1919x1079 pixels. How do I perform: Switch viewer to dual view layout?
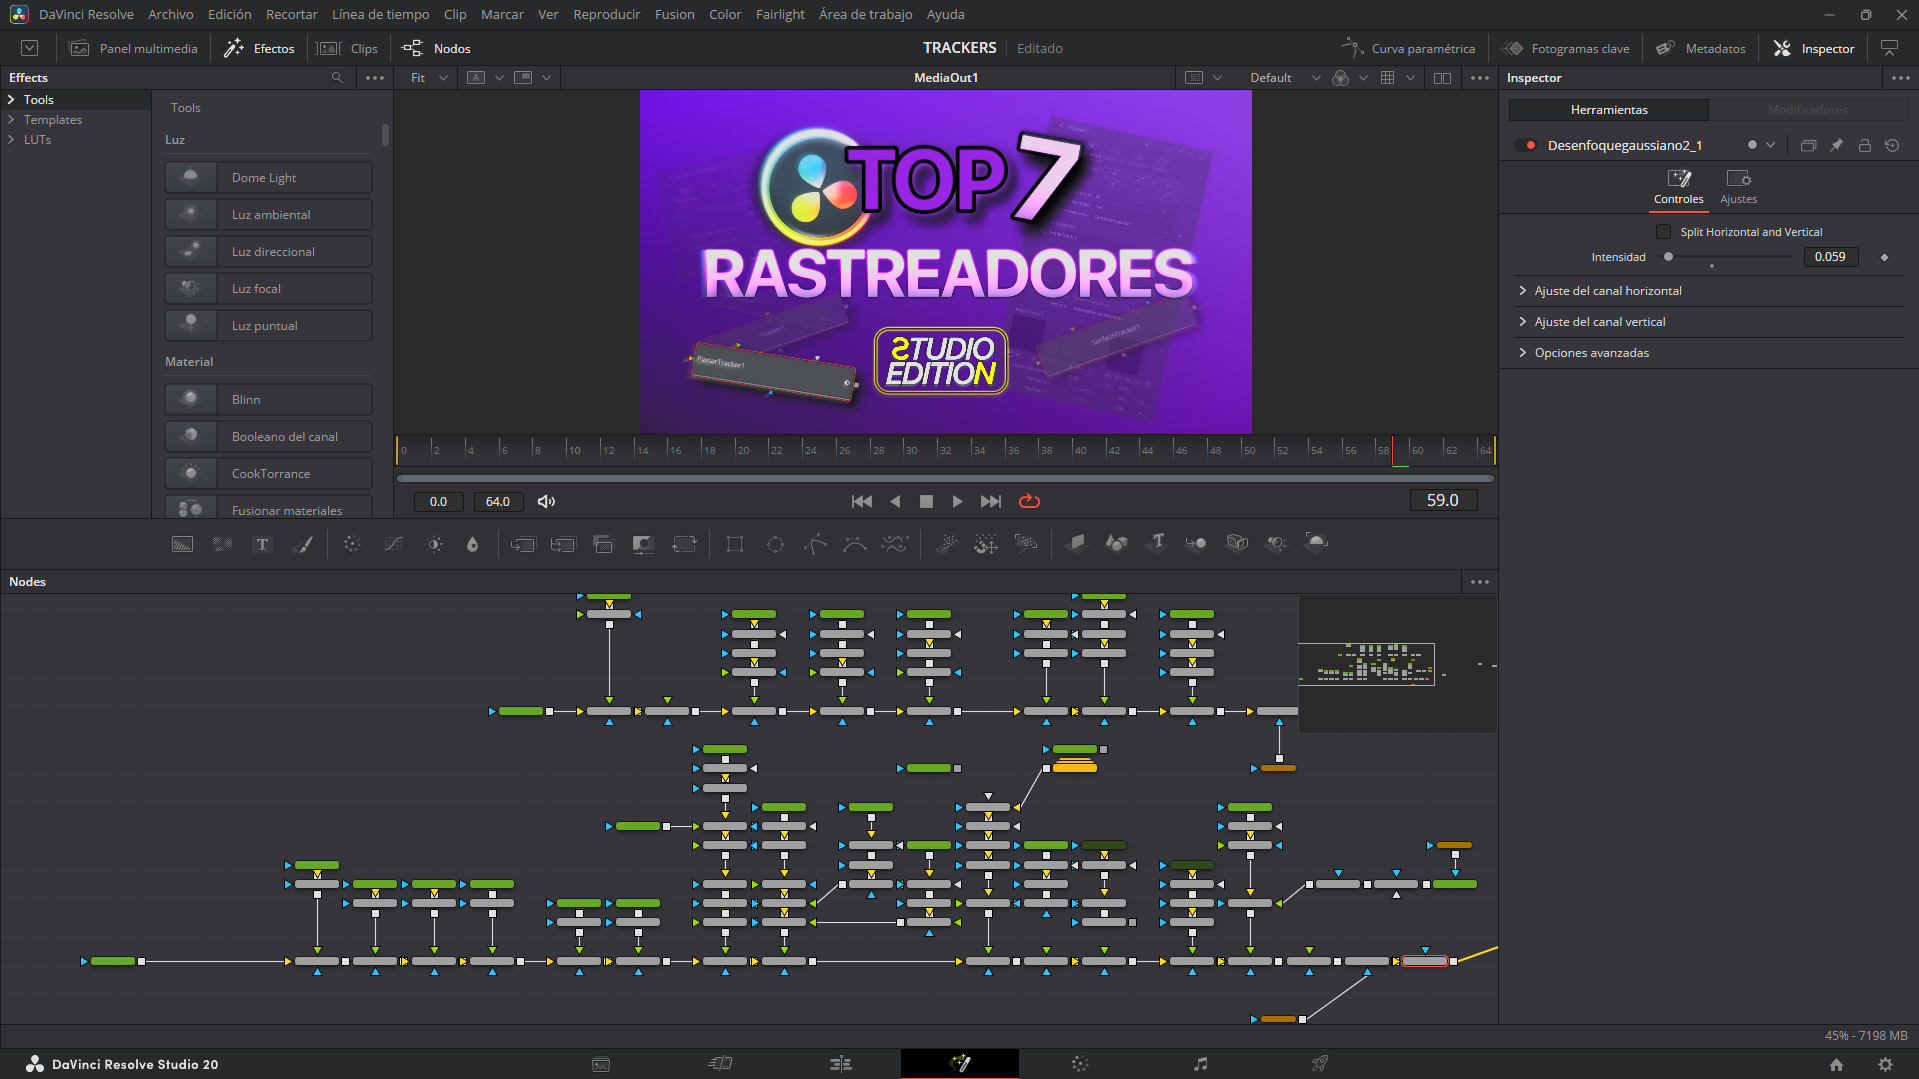point(1442,78)
